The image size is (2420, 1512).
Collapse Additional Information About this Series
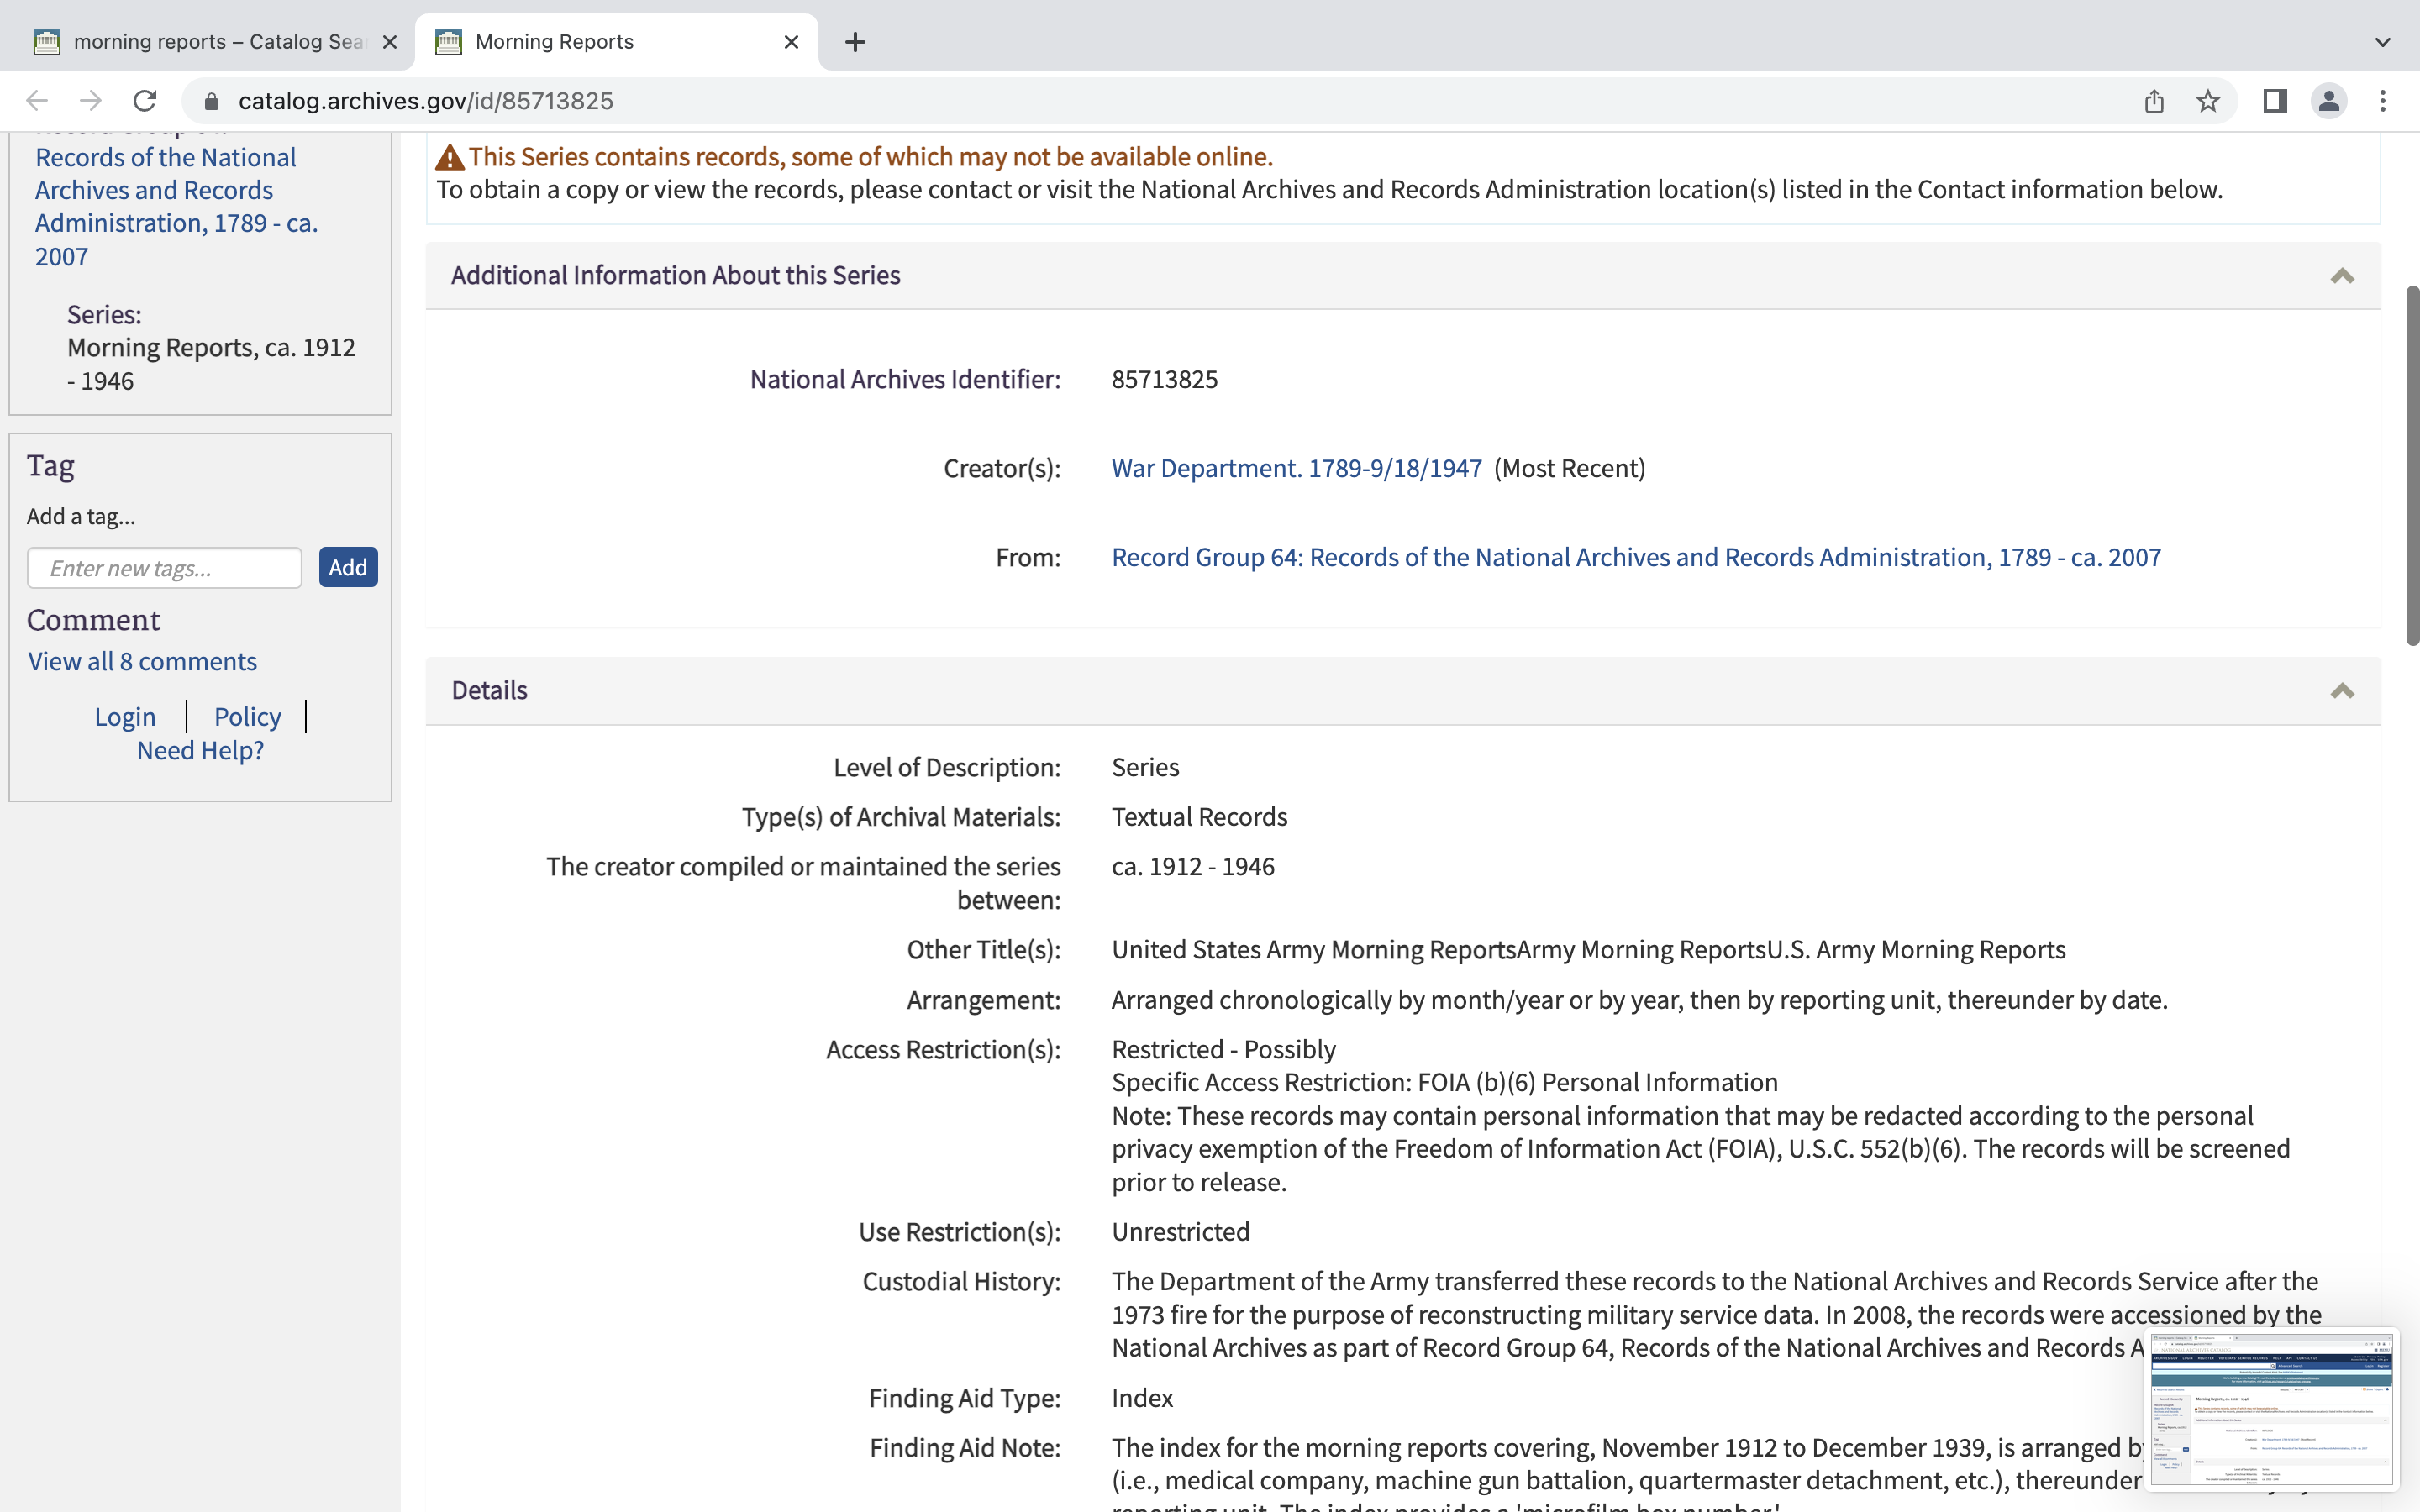2341,276
